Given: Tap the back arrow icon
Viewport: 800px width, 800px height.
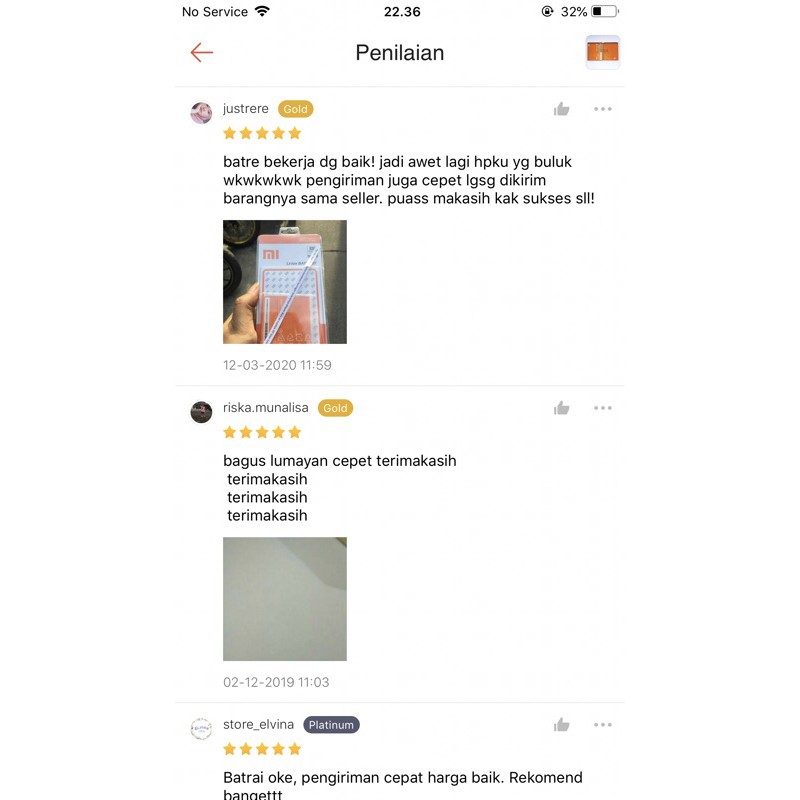Looking at the screenshot, I should [202, 53].
